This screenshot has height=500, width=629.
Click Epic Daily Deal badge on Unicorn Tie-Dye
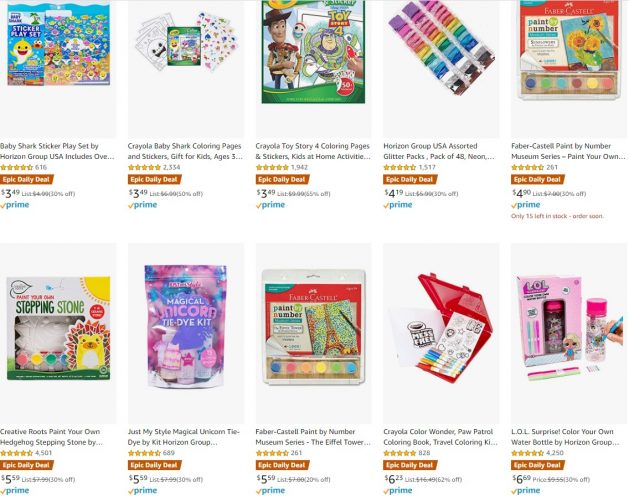[154, 465]
